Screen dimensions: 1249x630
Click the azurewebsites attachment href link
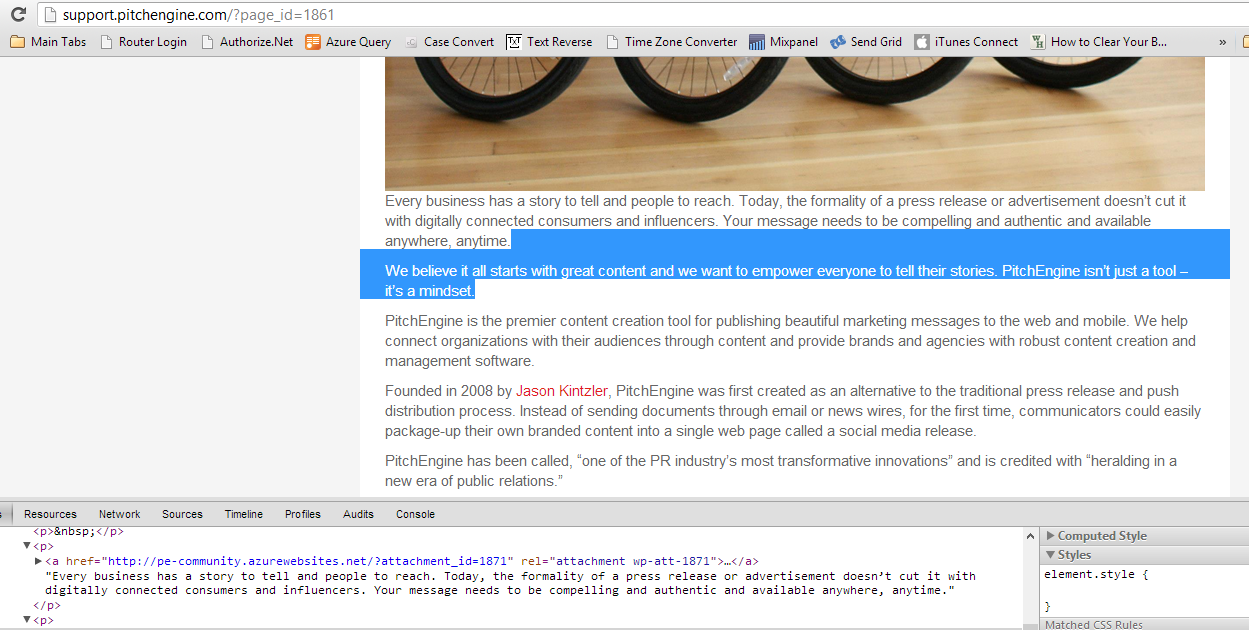click(310, 562)
